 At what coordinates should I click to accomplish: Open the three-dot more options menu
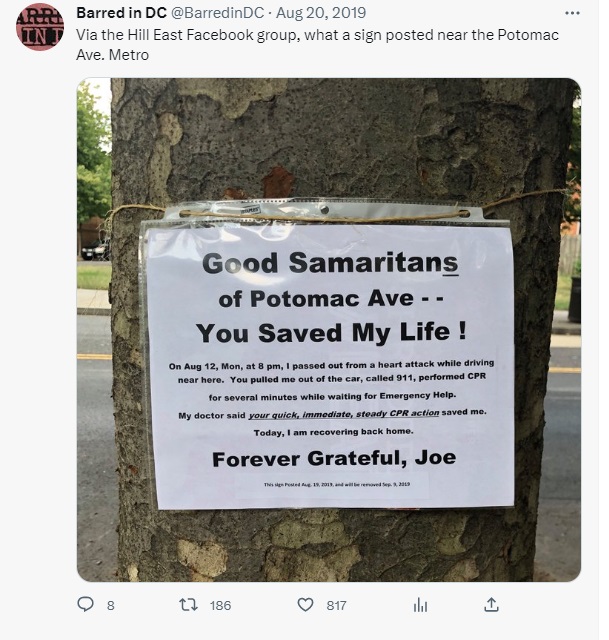pos(571,15)
